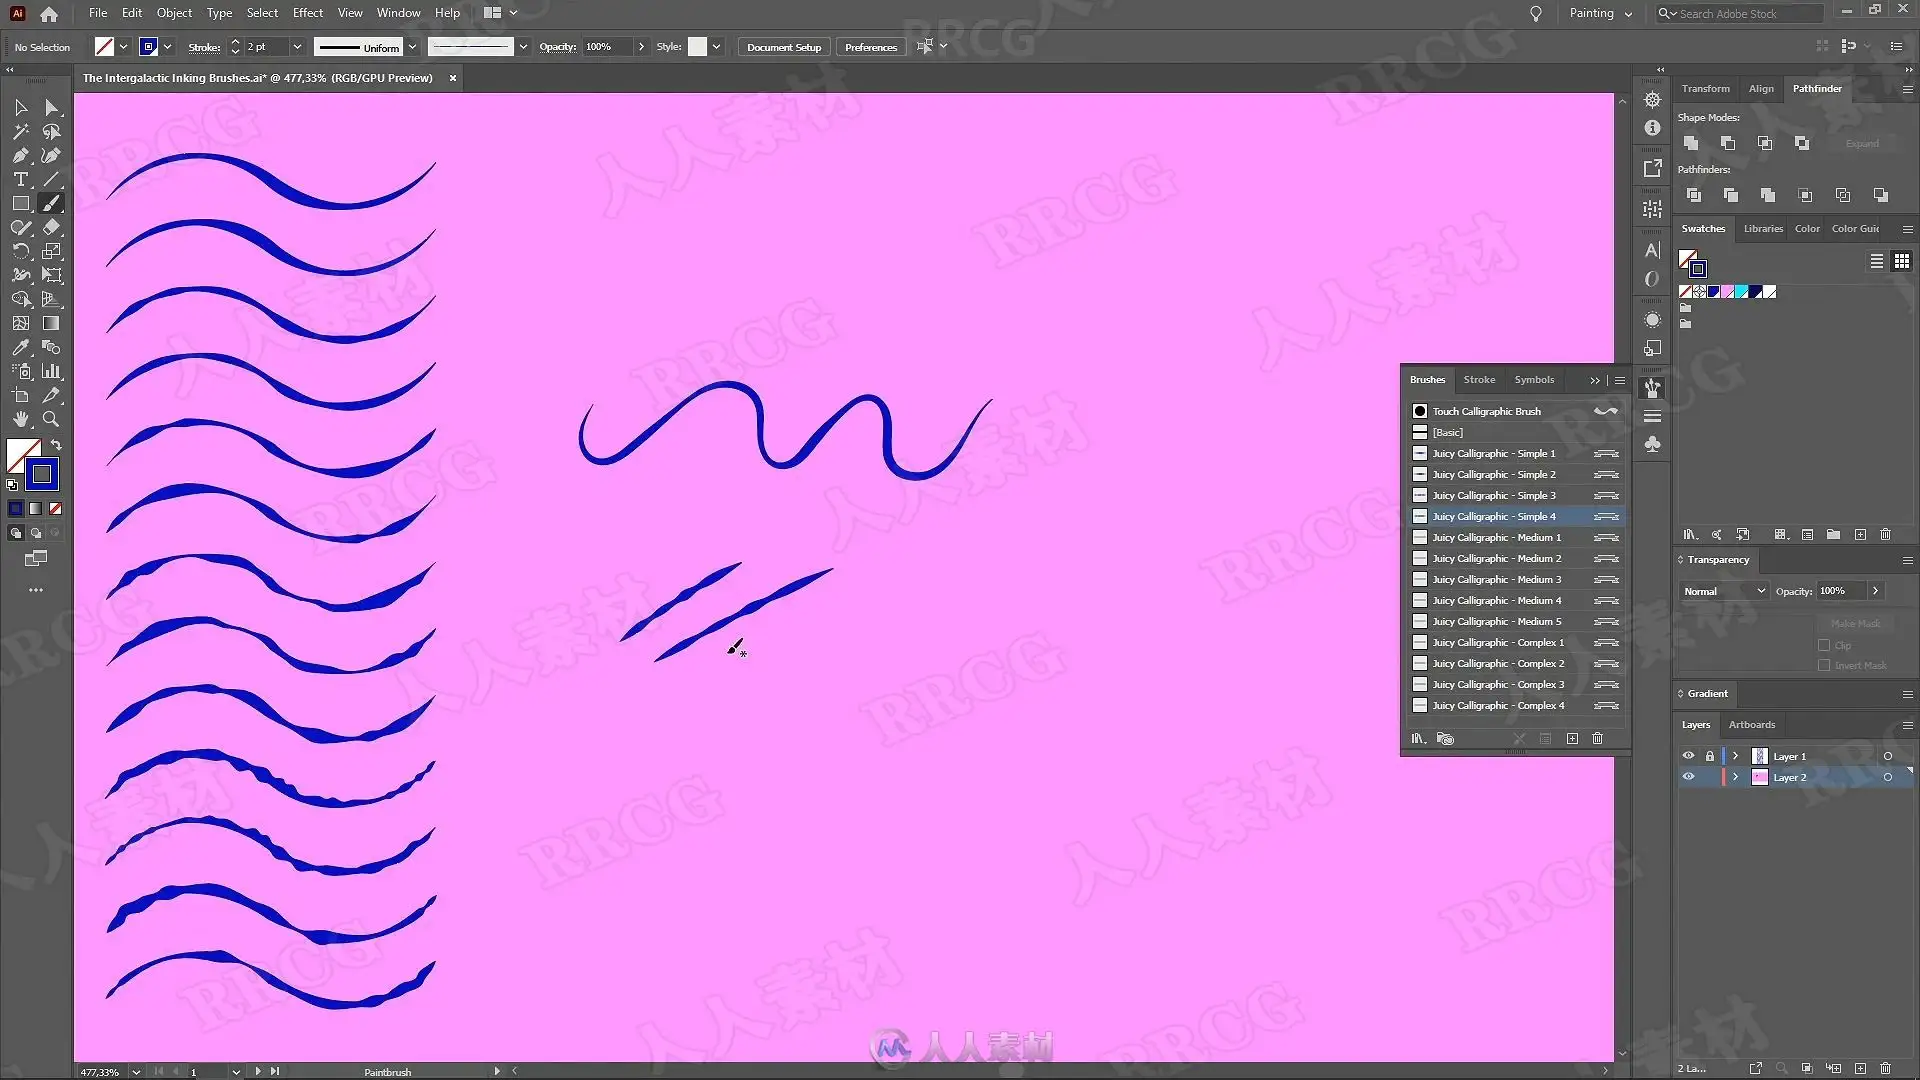Open the graphic Style dropdown
This screenshot has height=1080, width=1920.
point(716,47)
